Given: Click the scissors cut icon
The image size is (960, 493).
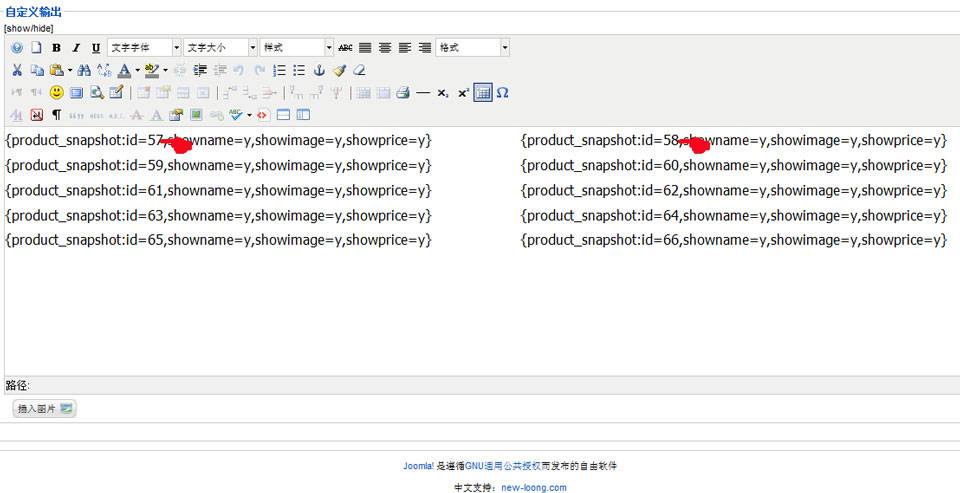Looking at the screenshot, I should pos(17,70).
